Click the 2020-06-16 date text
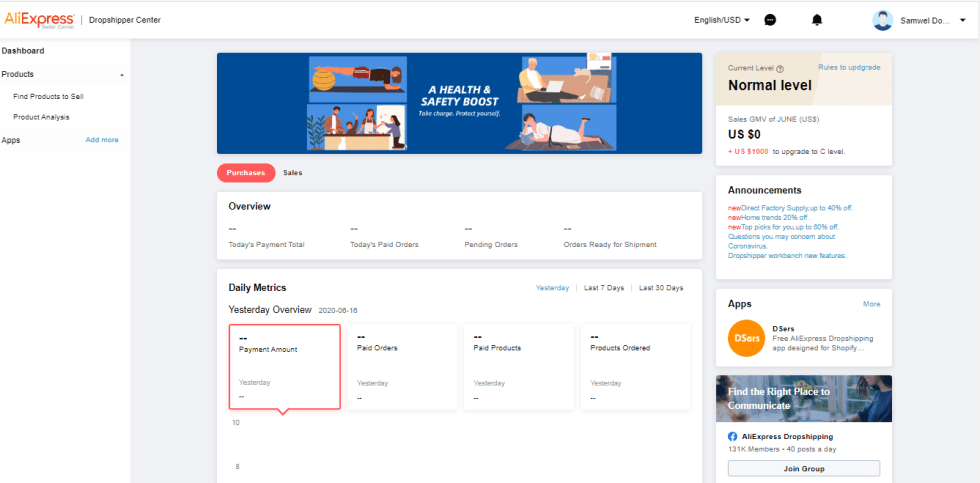 (338, 311)
